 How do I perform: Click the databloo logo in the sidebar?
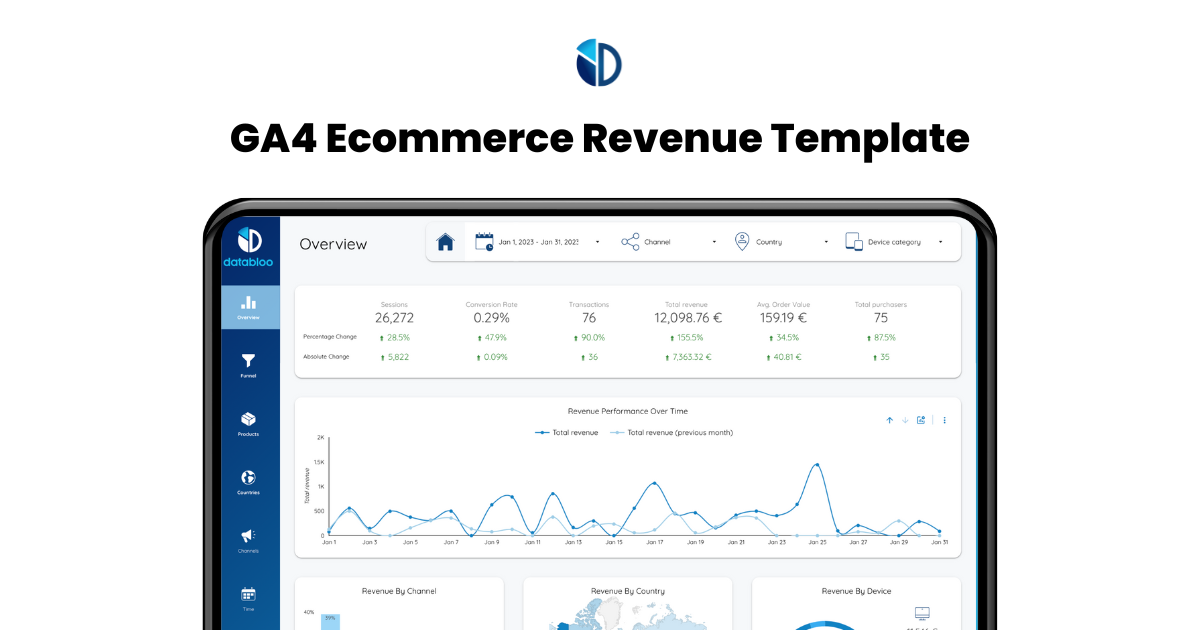click(248, 243)
